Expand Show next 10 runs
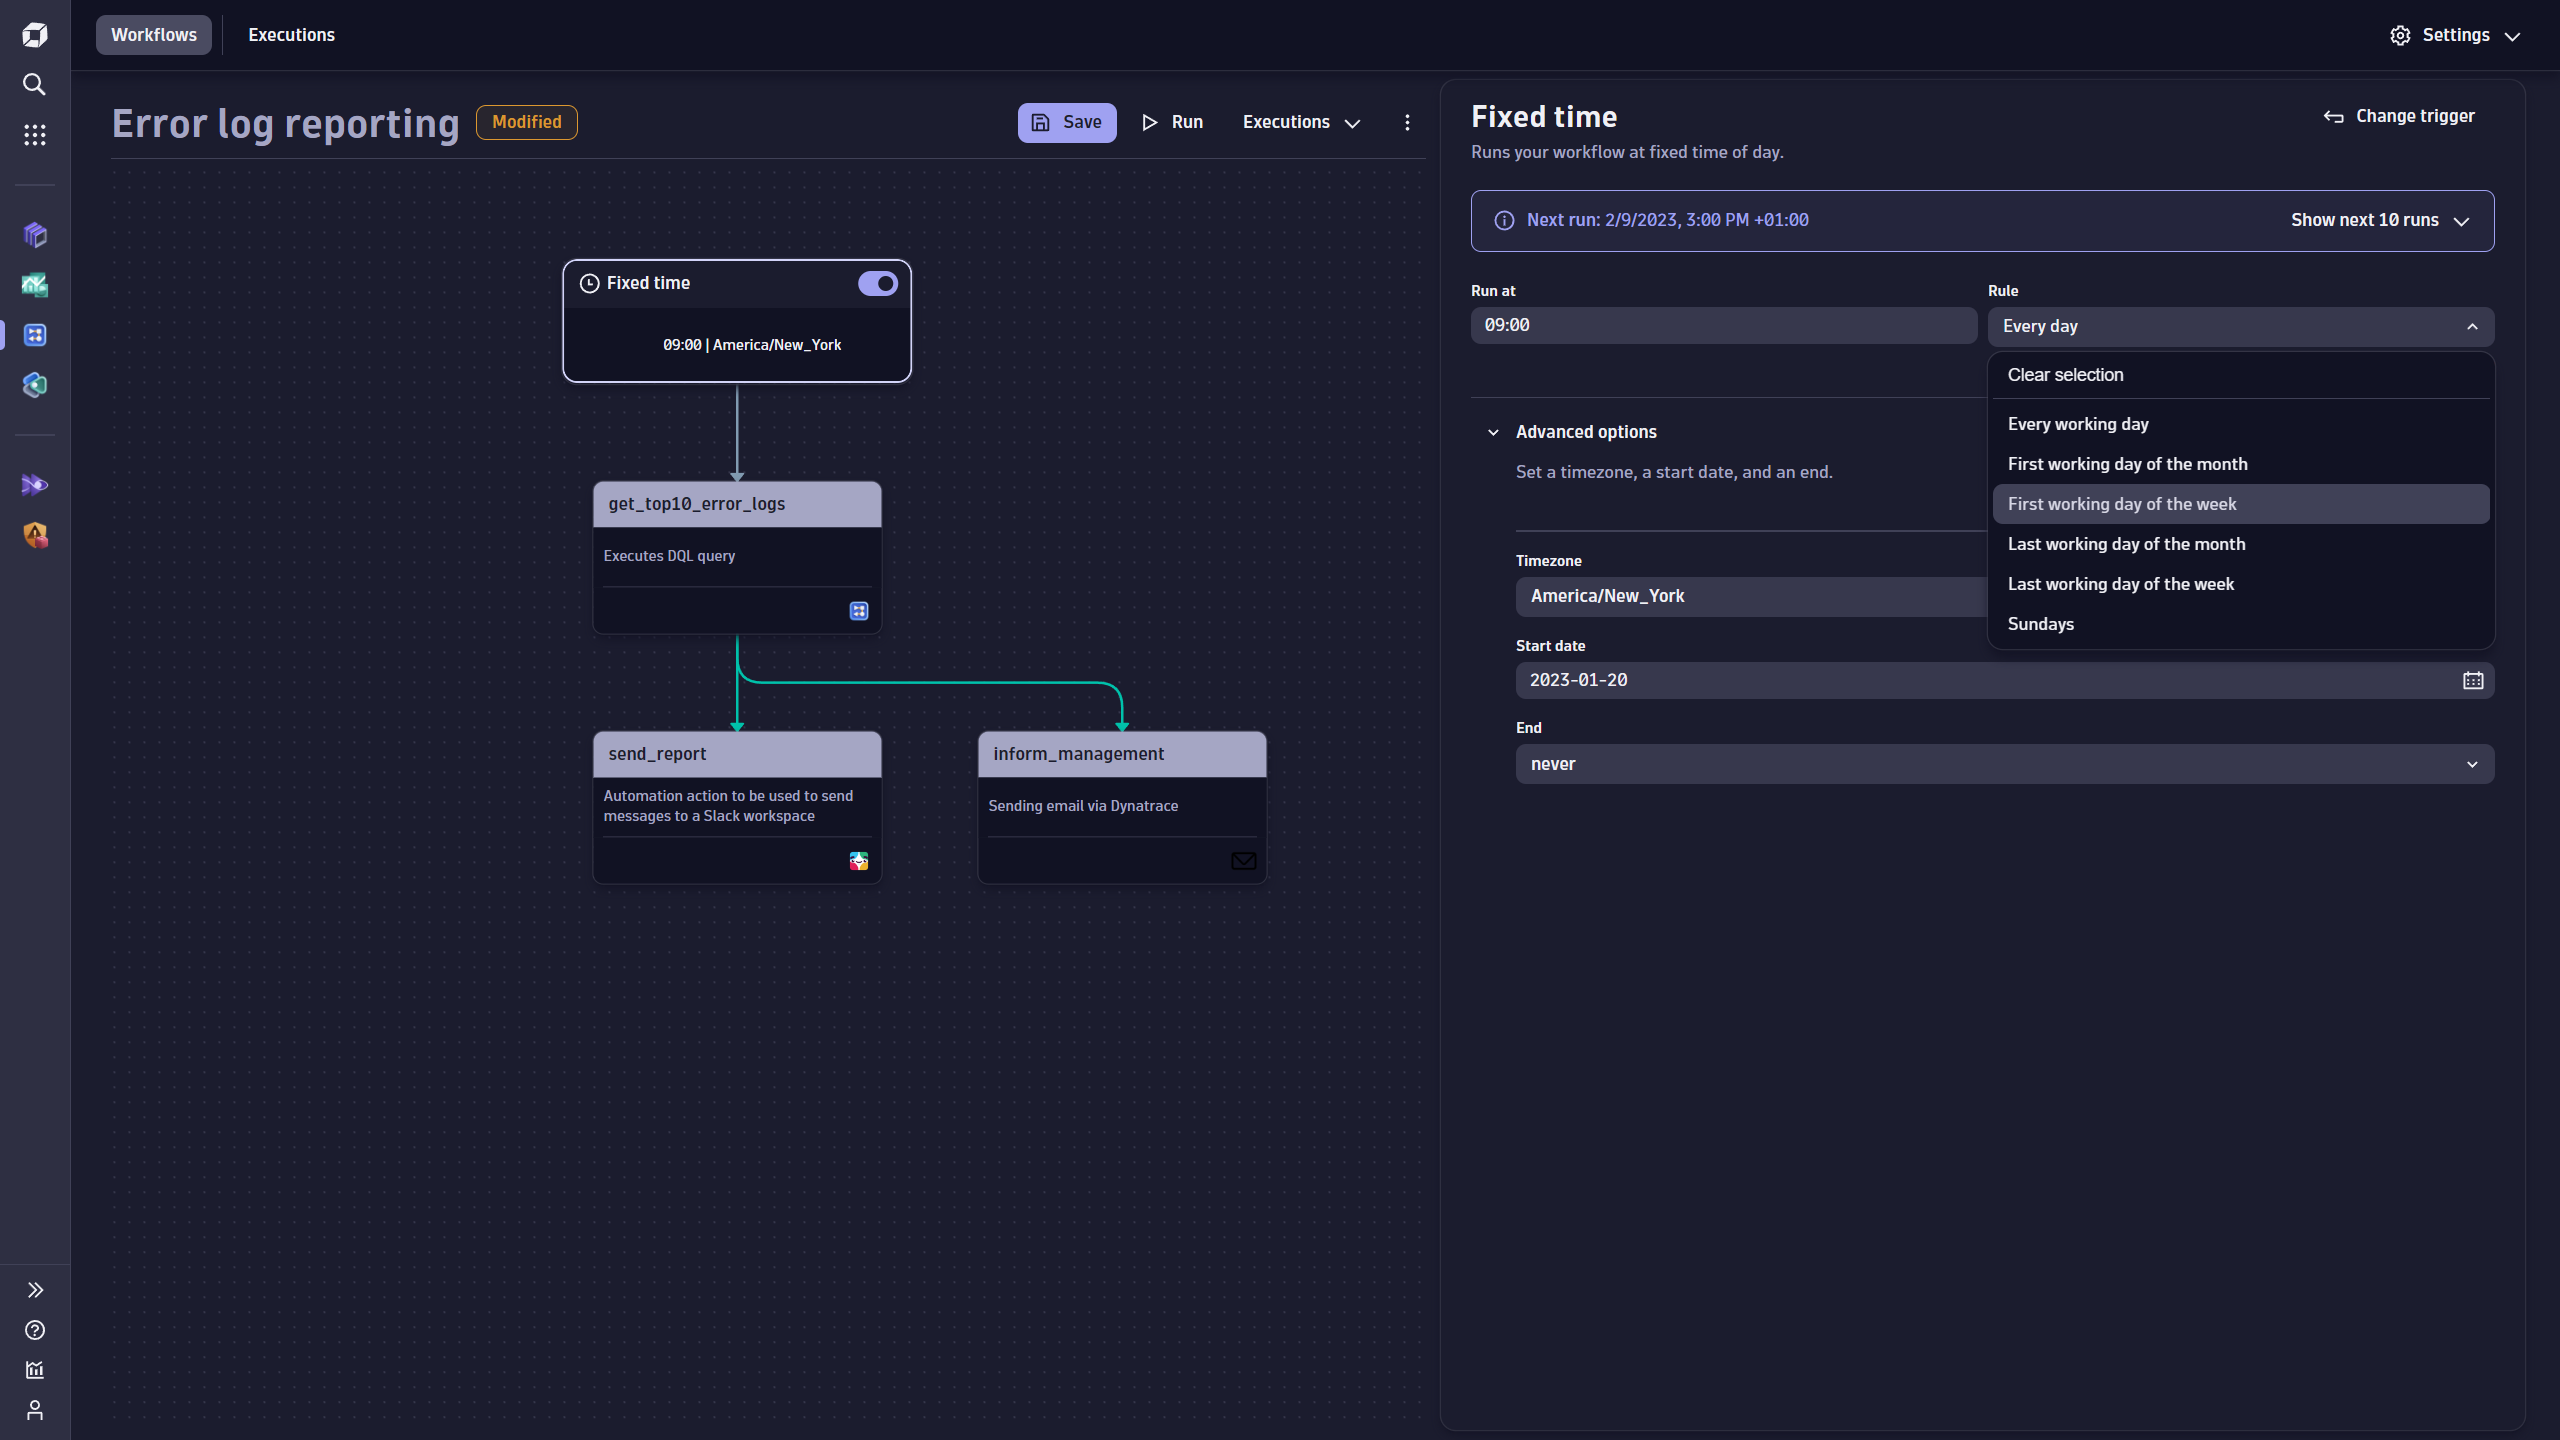The width and height of the screenshot is (2560, 1440). [x=2379, y=220]
